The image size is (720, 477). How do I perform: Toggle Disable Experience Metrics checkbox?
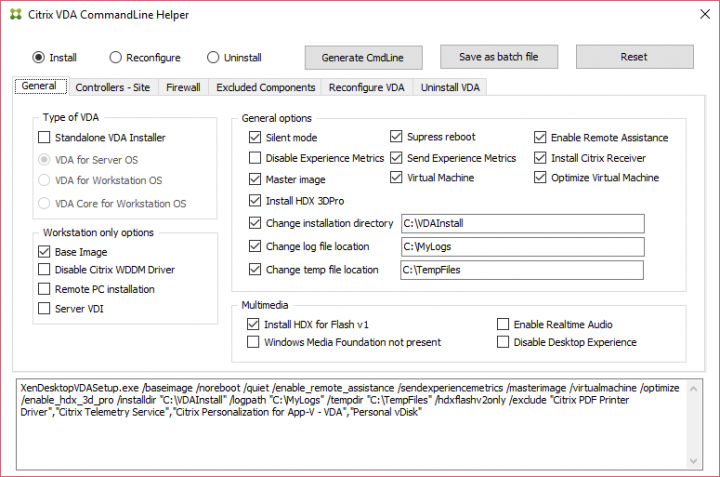pyautogui.click(x=255, y=158)
